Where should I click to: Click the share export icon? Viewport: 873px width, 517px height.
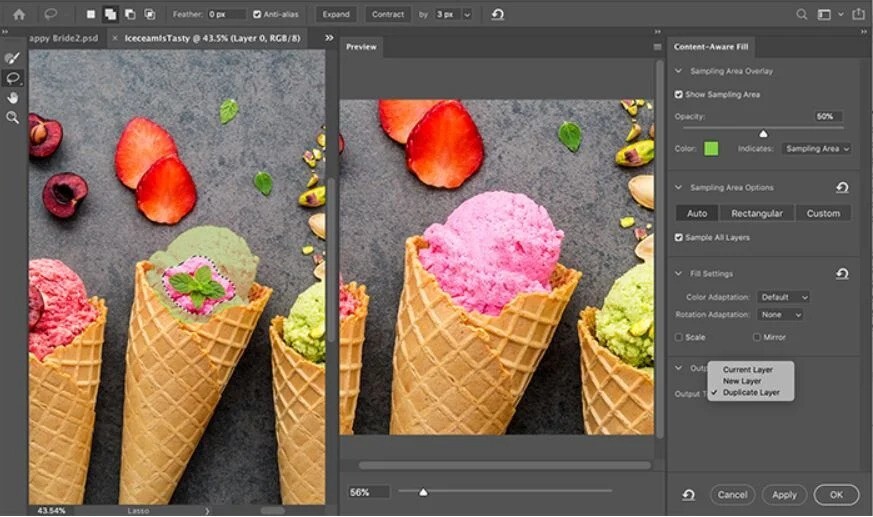point(858,14)
